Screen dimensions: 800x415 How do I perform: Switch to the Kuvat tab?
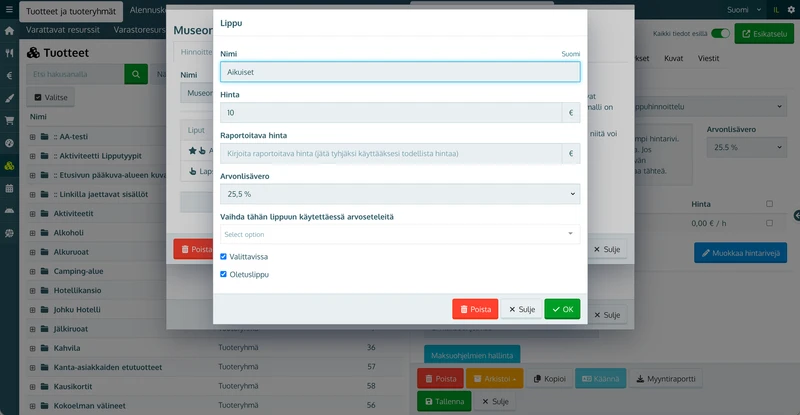(x=673, y=58)
